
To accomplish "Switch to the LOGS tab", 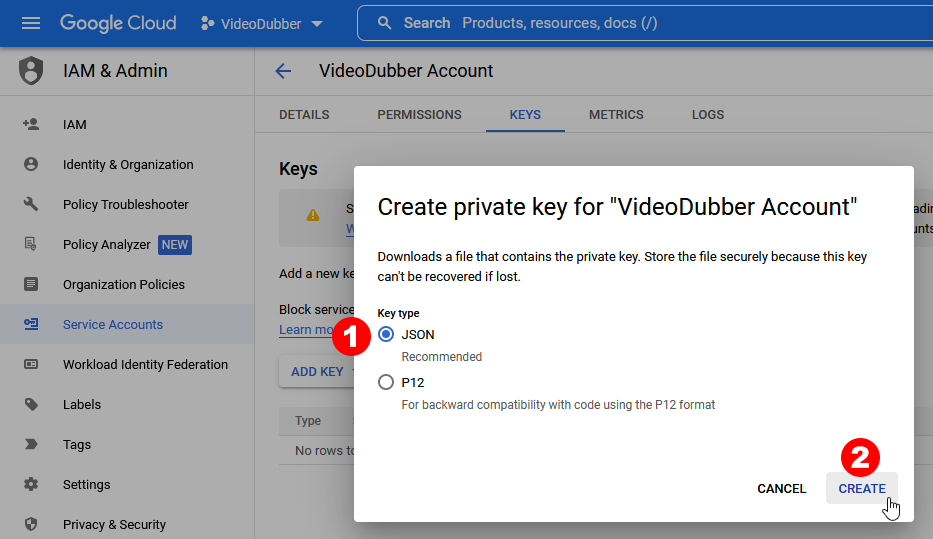I will (708, 115).
